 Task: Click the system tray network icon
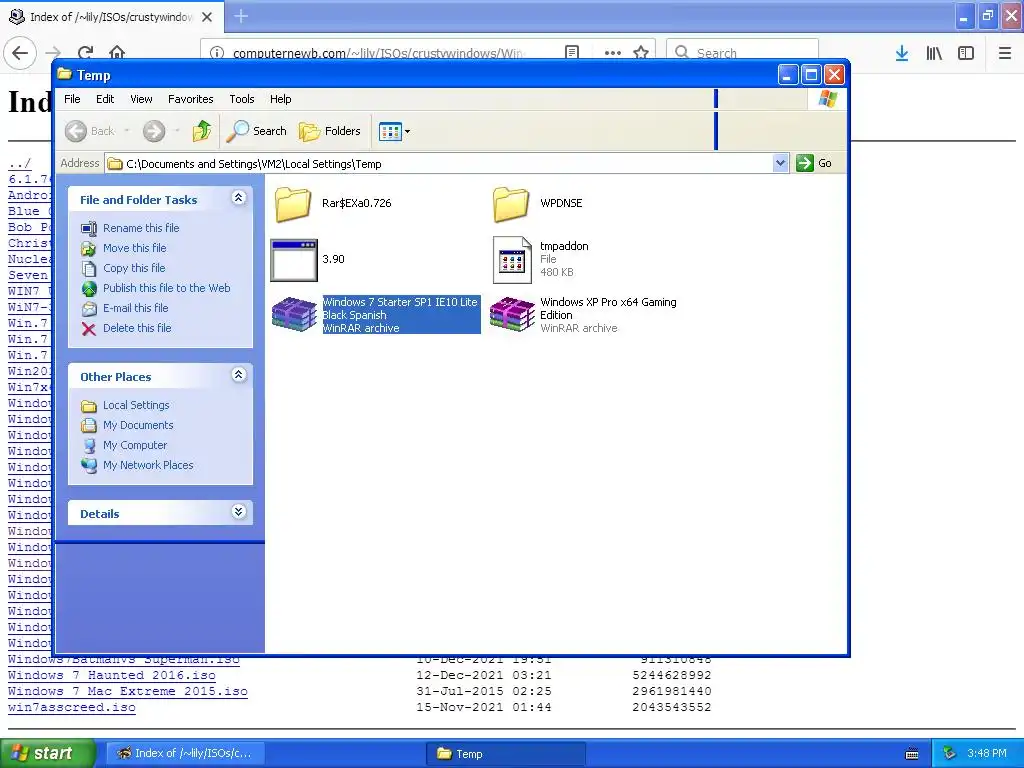[949, 754]
